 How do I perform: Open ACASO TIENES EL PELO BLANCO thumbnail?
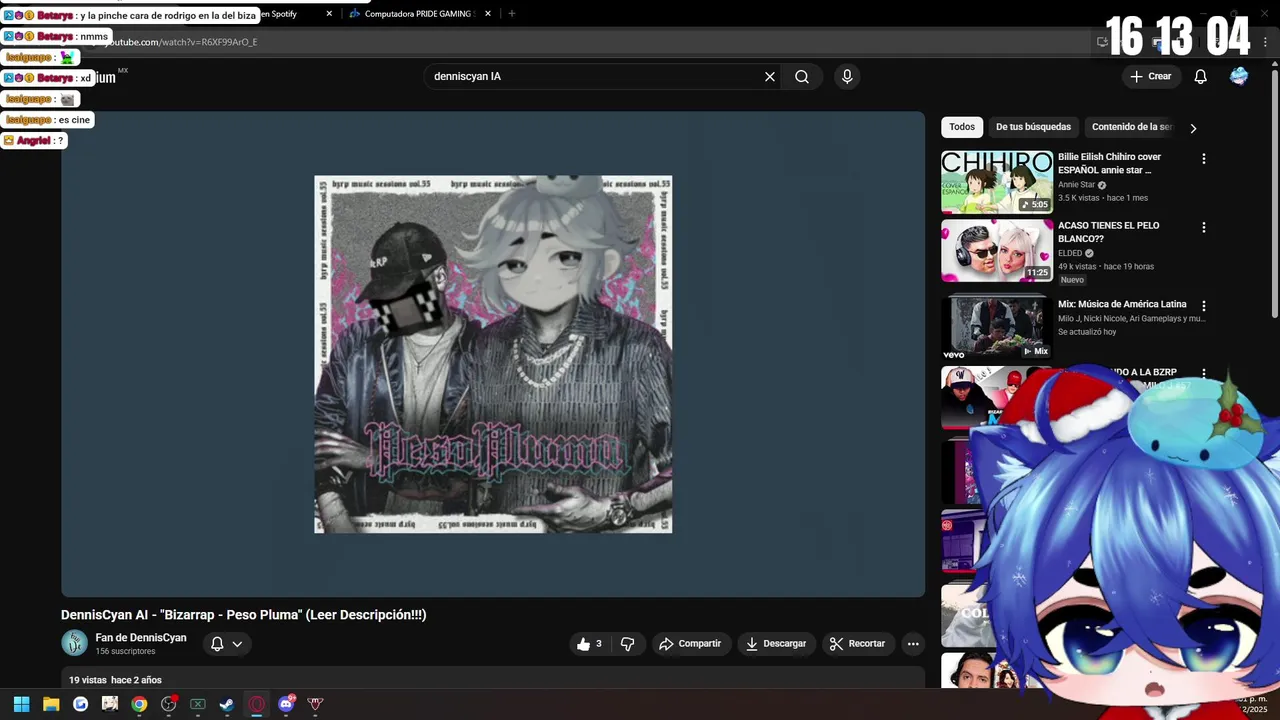[997, 251]
